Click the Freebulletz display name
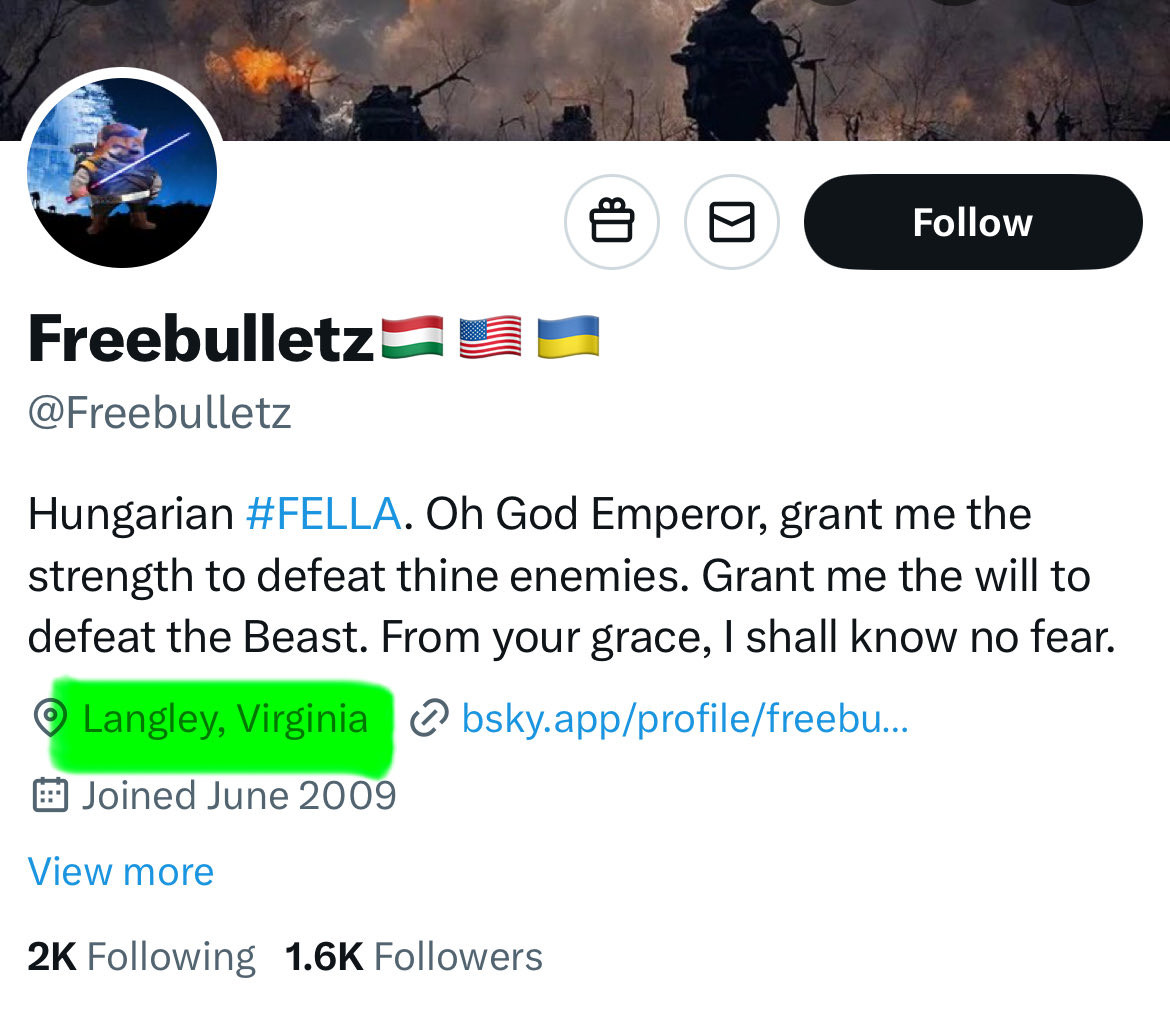The image size is (1170, 1025). (x=201, y=339)
